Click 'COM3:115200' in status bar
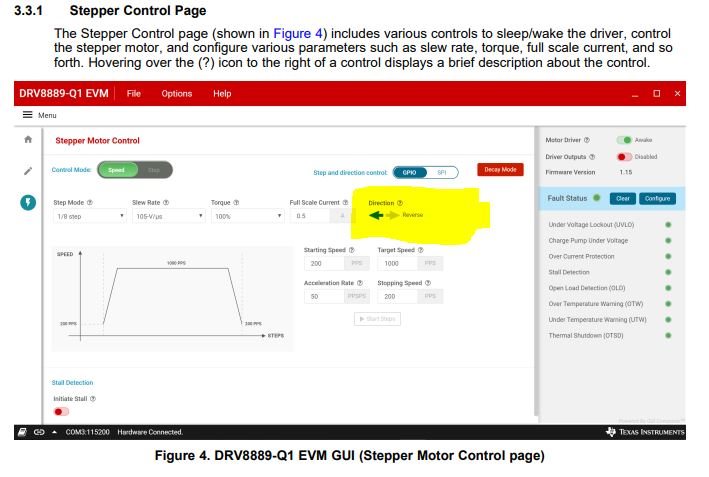Image resolution: width=709 pixels, height=477 pixels. (x=88, y=432)
